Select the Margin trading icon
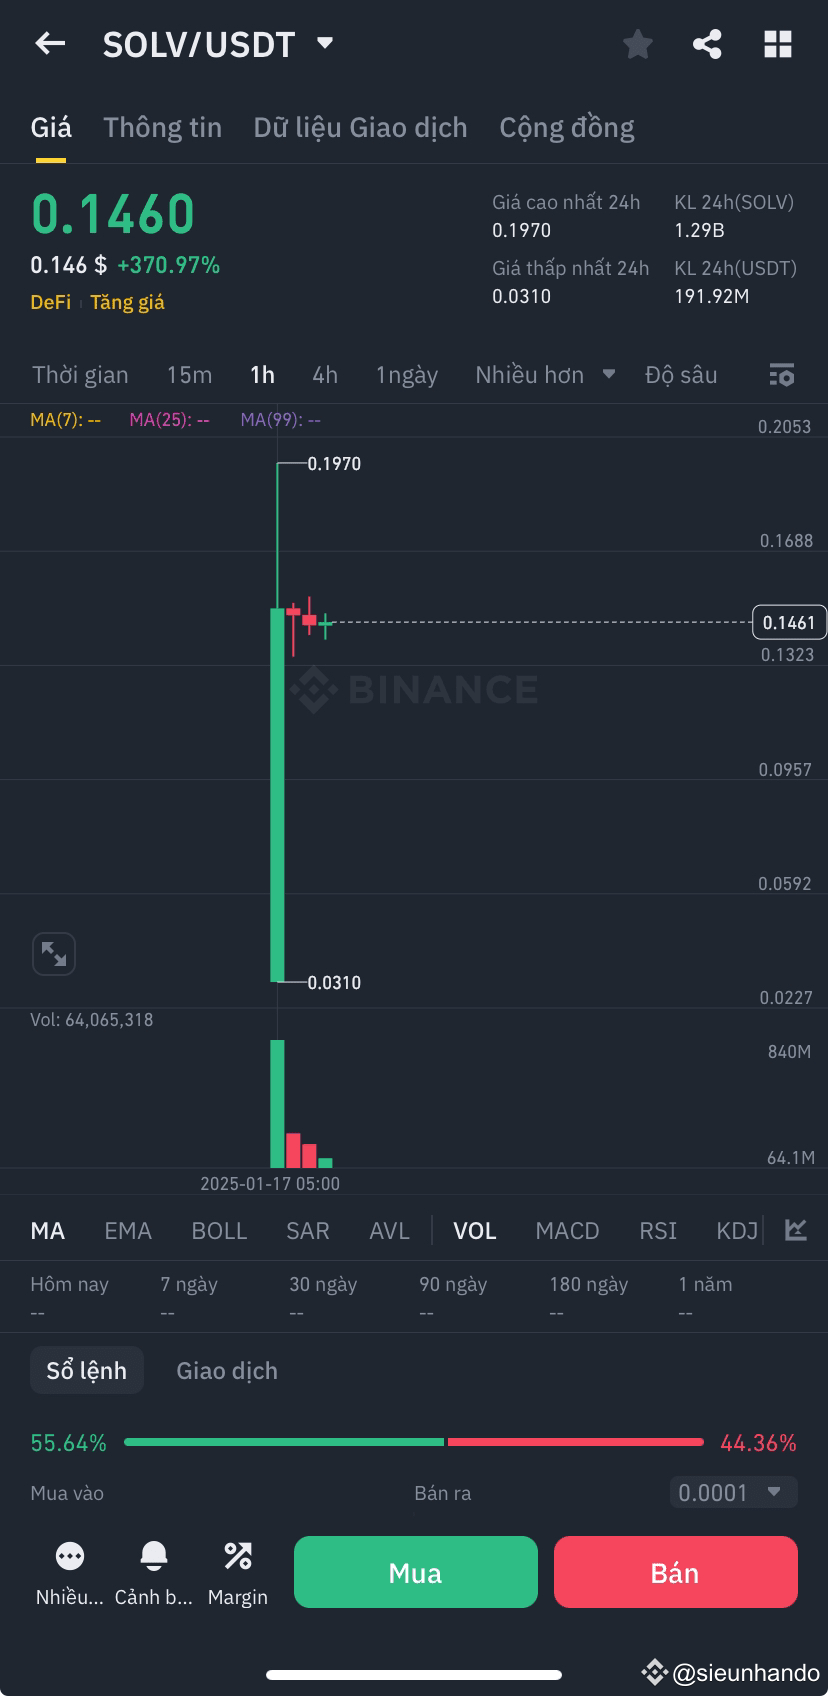 click(x=237, y=1555)
